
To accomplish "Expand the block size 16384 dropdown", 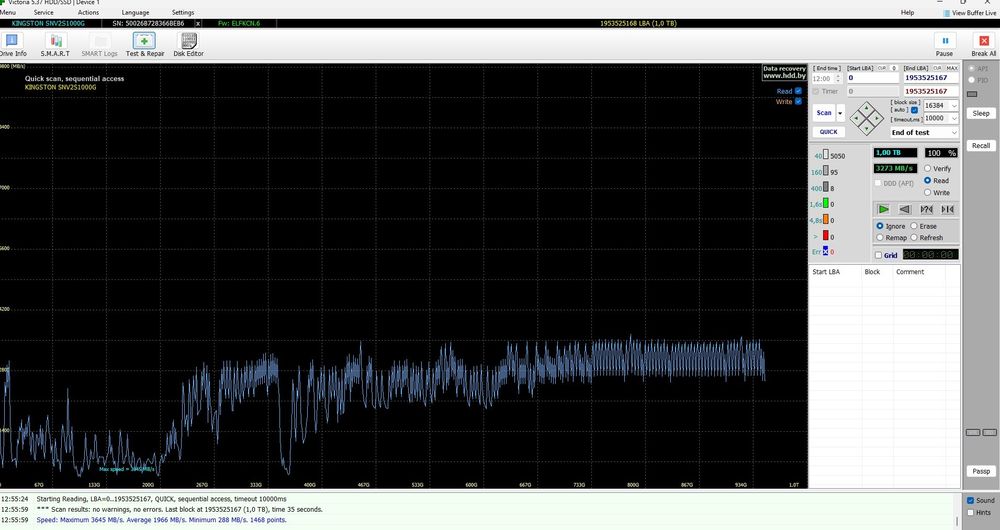I will tap(953, 105).
